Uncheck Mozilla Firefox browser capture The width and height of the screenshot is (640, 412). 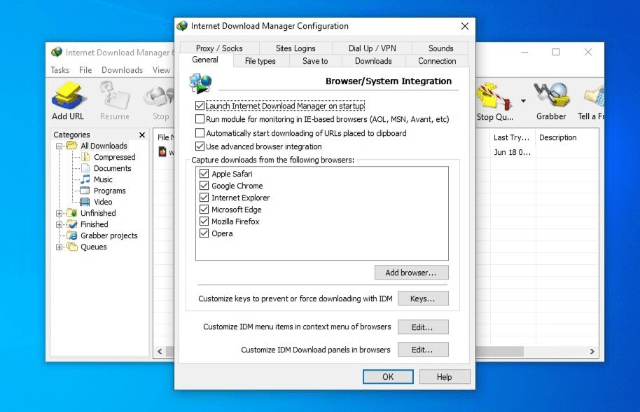pyautogui.click(x=205, y=221)
